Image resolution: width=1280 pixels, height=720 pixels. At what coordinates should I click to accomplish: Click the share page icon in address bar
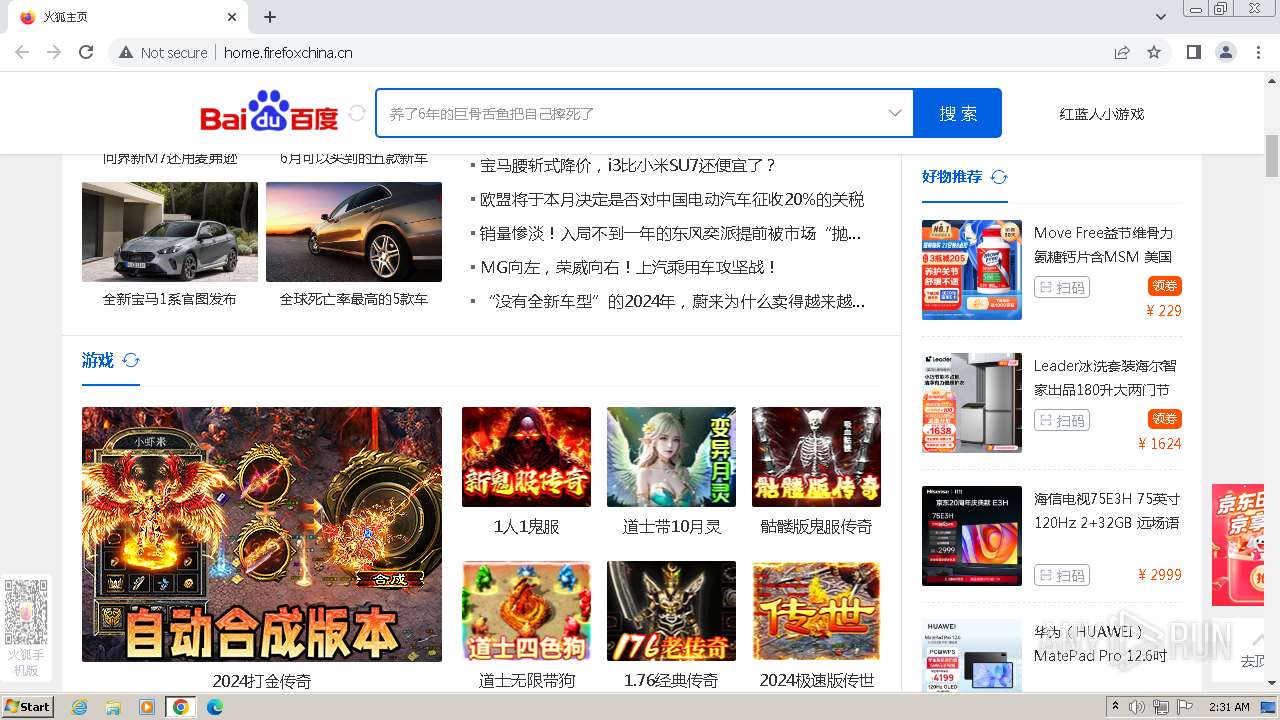point(1122,52)
